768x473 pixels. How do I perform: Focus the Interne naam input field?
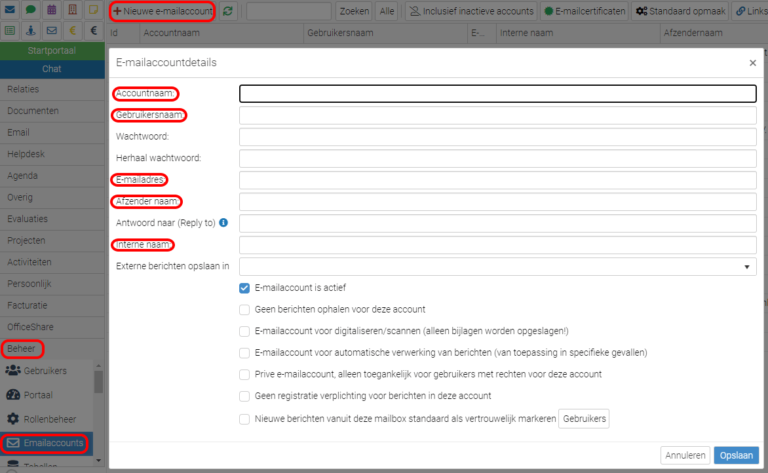click(498, 244)
